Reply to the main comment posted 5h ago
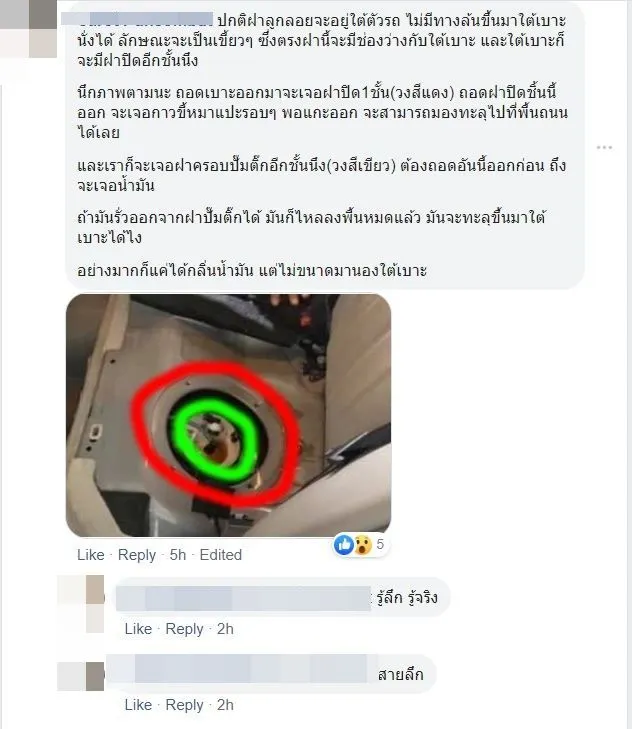 click(x=137, y=555)
